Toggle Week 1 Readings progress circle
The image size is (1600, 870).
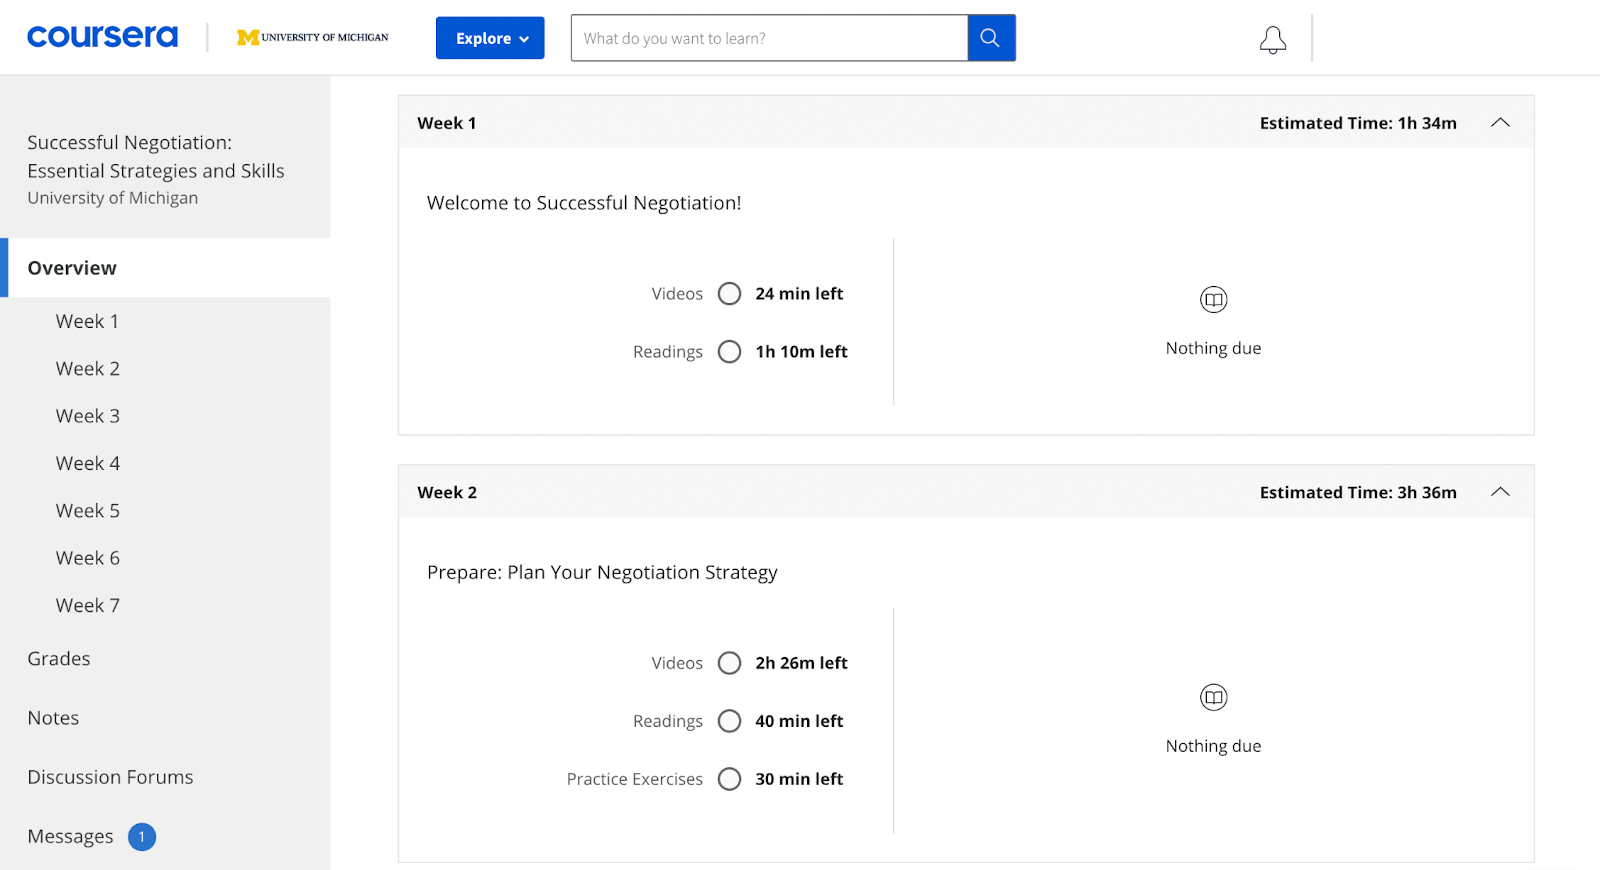click(x=730, y=352)
